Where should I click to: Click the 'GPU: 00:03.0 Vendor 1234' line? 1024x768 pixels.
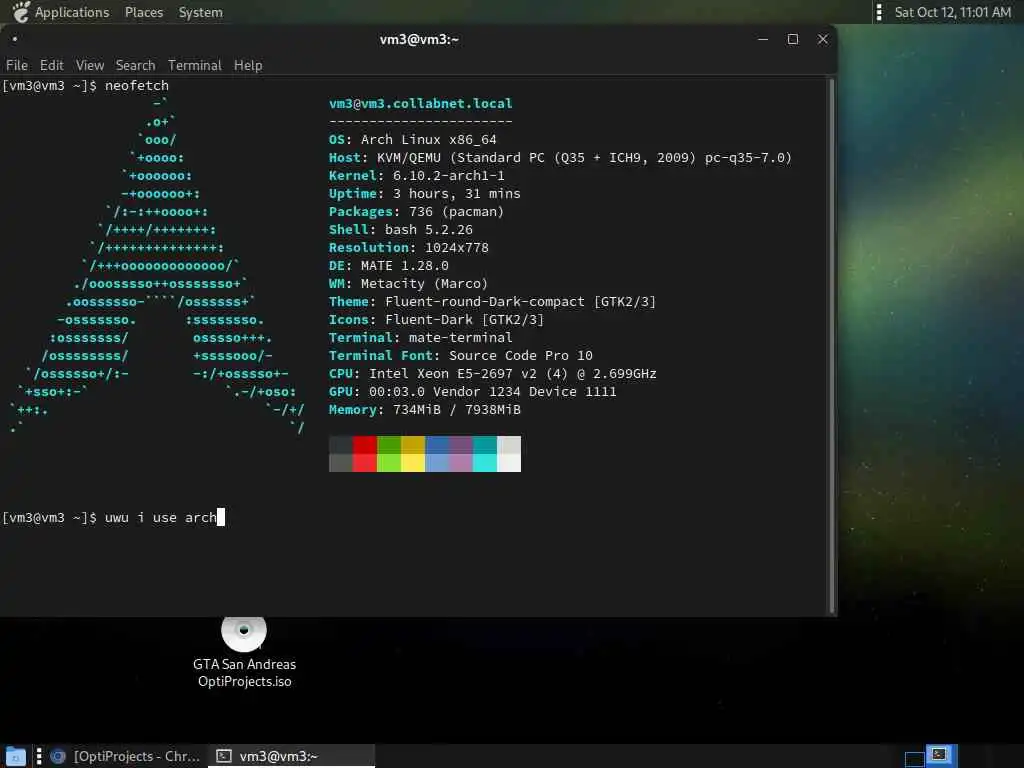pos(472,391)
